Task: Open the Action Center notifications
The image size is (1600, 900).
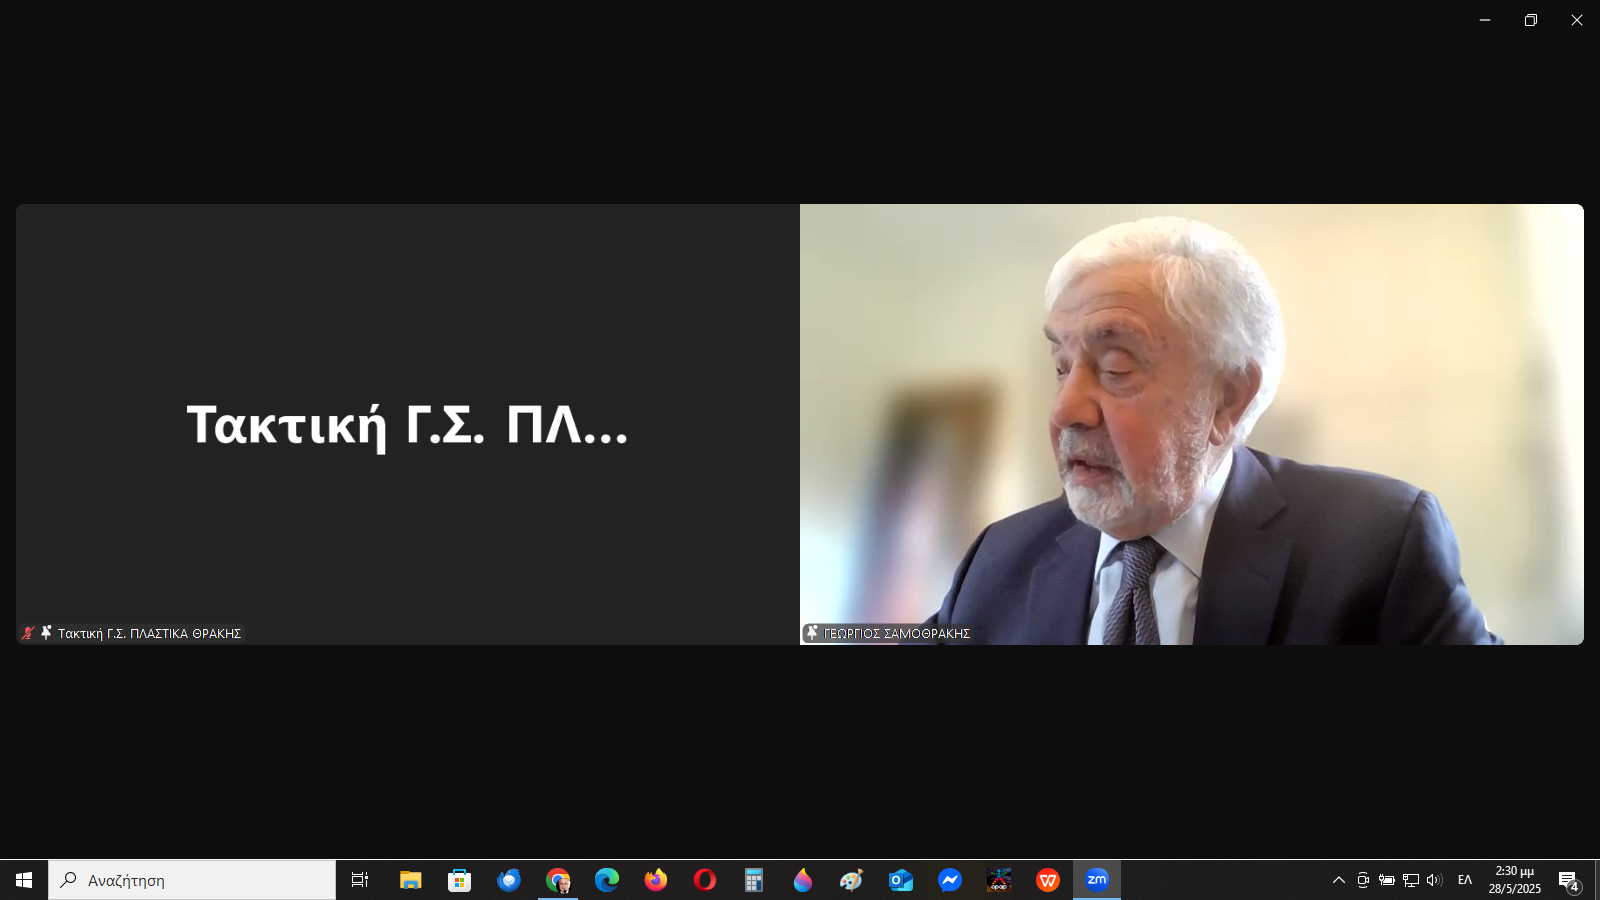Action: click(x=1569, y=880)
